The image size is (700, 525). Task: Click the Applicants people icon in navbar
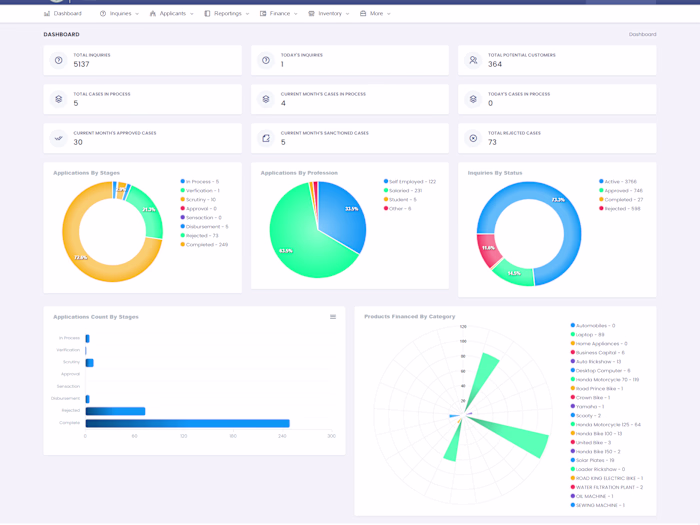point(153,13)
